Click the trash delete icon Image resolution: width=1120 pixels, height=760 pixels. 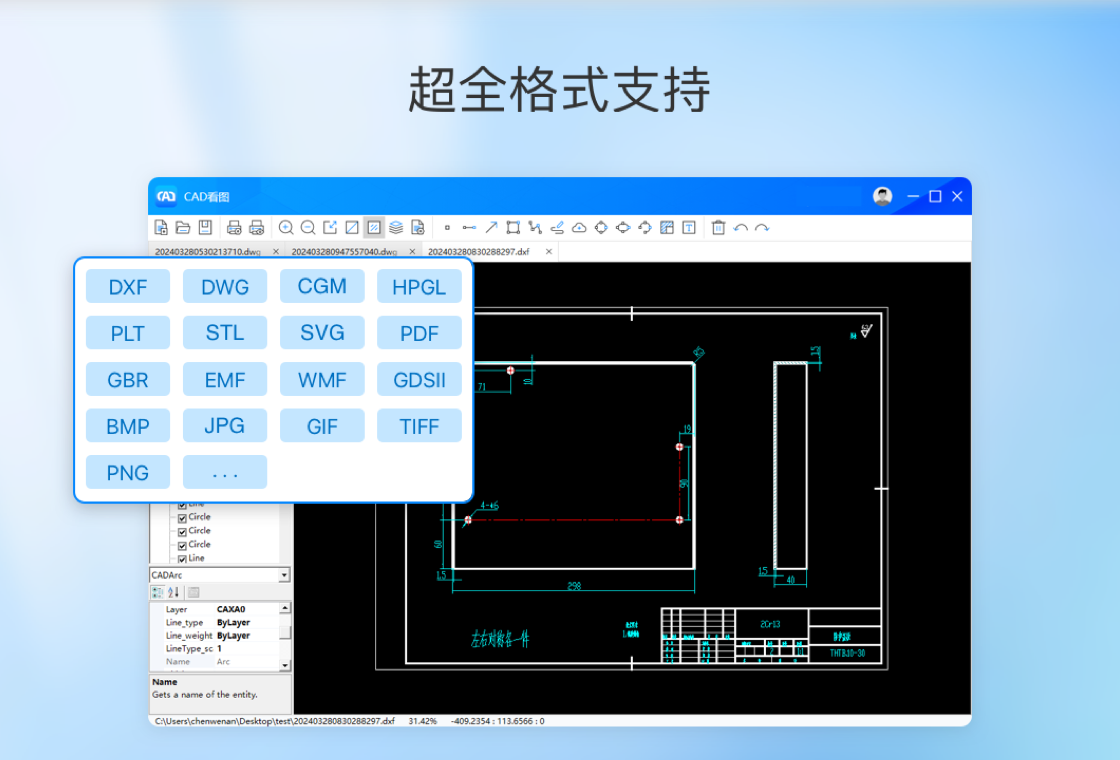[719, 228]
